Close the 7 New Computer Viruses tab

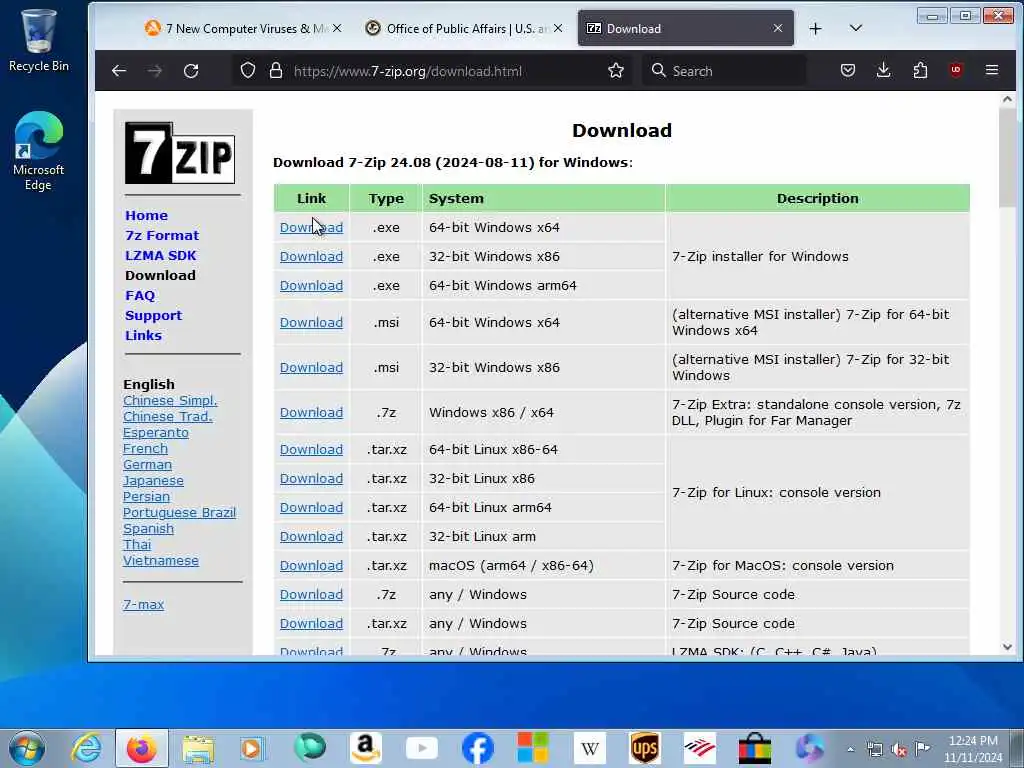(x=337, y=28)
